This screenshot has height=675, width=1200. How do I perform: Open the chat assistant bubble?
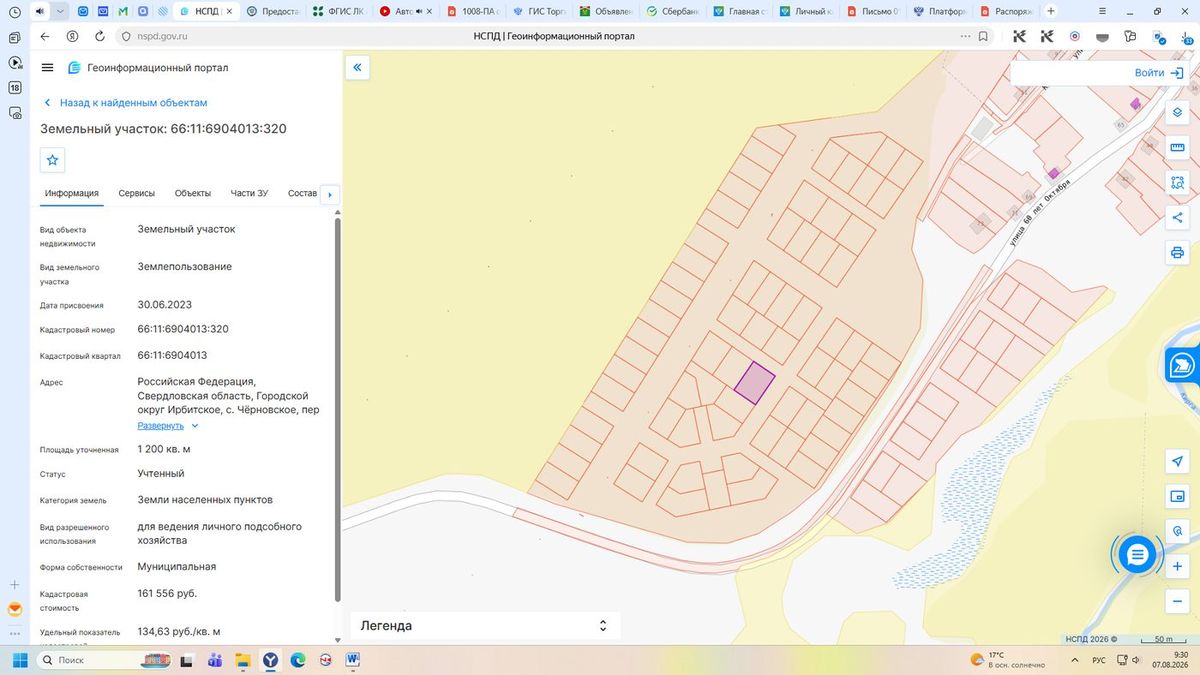[1137, 553]
